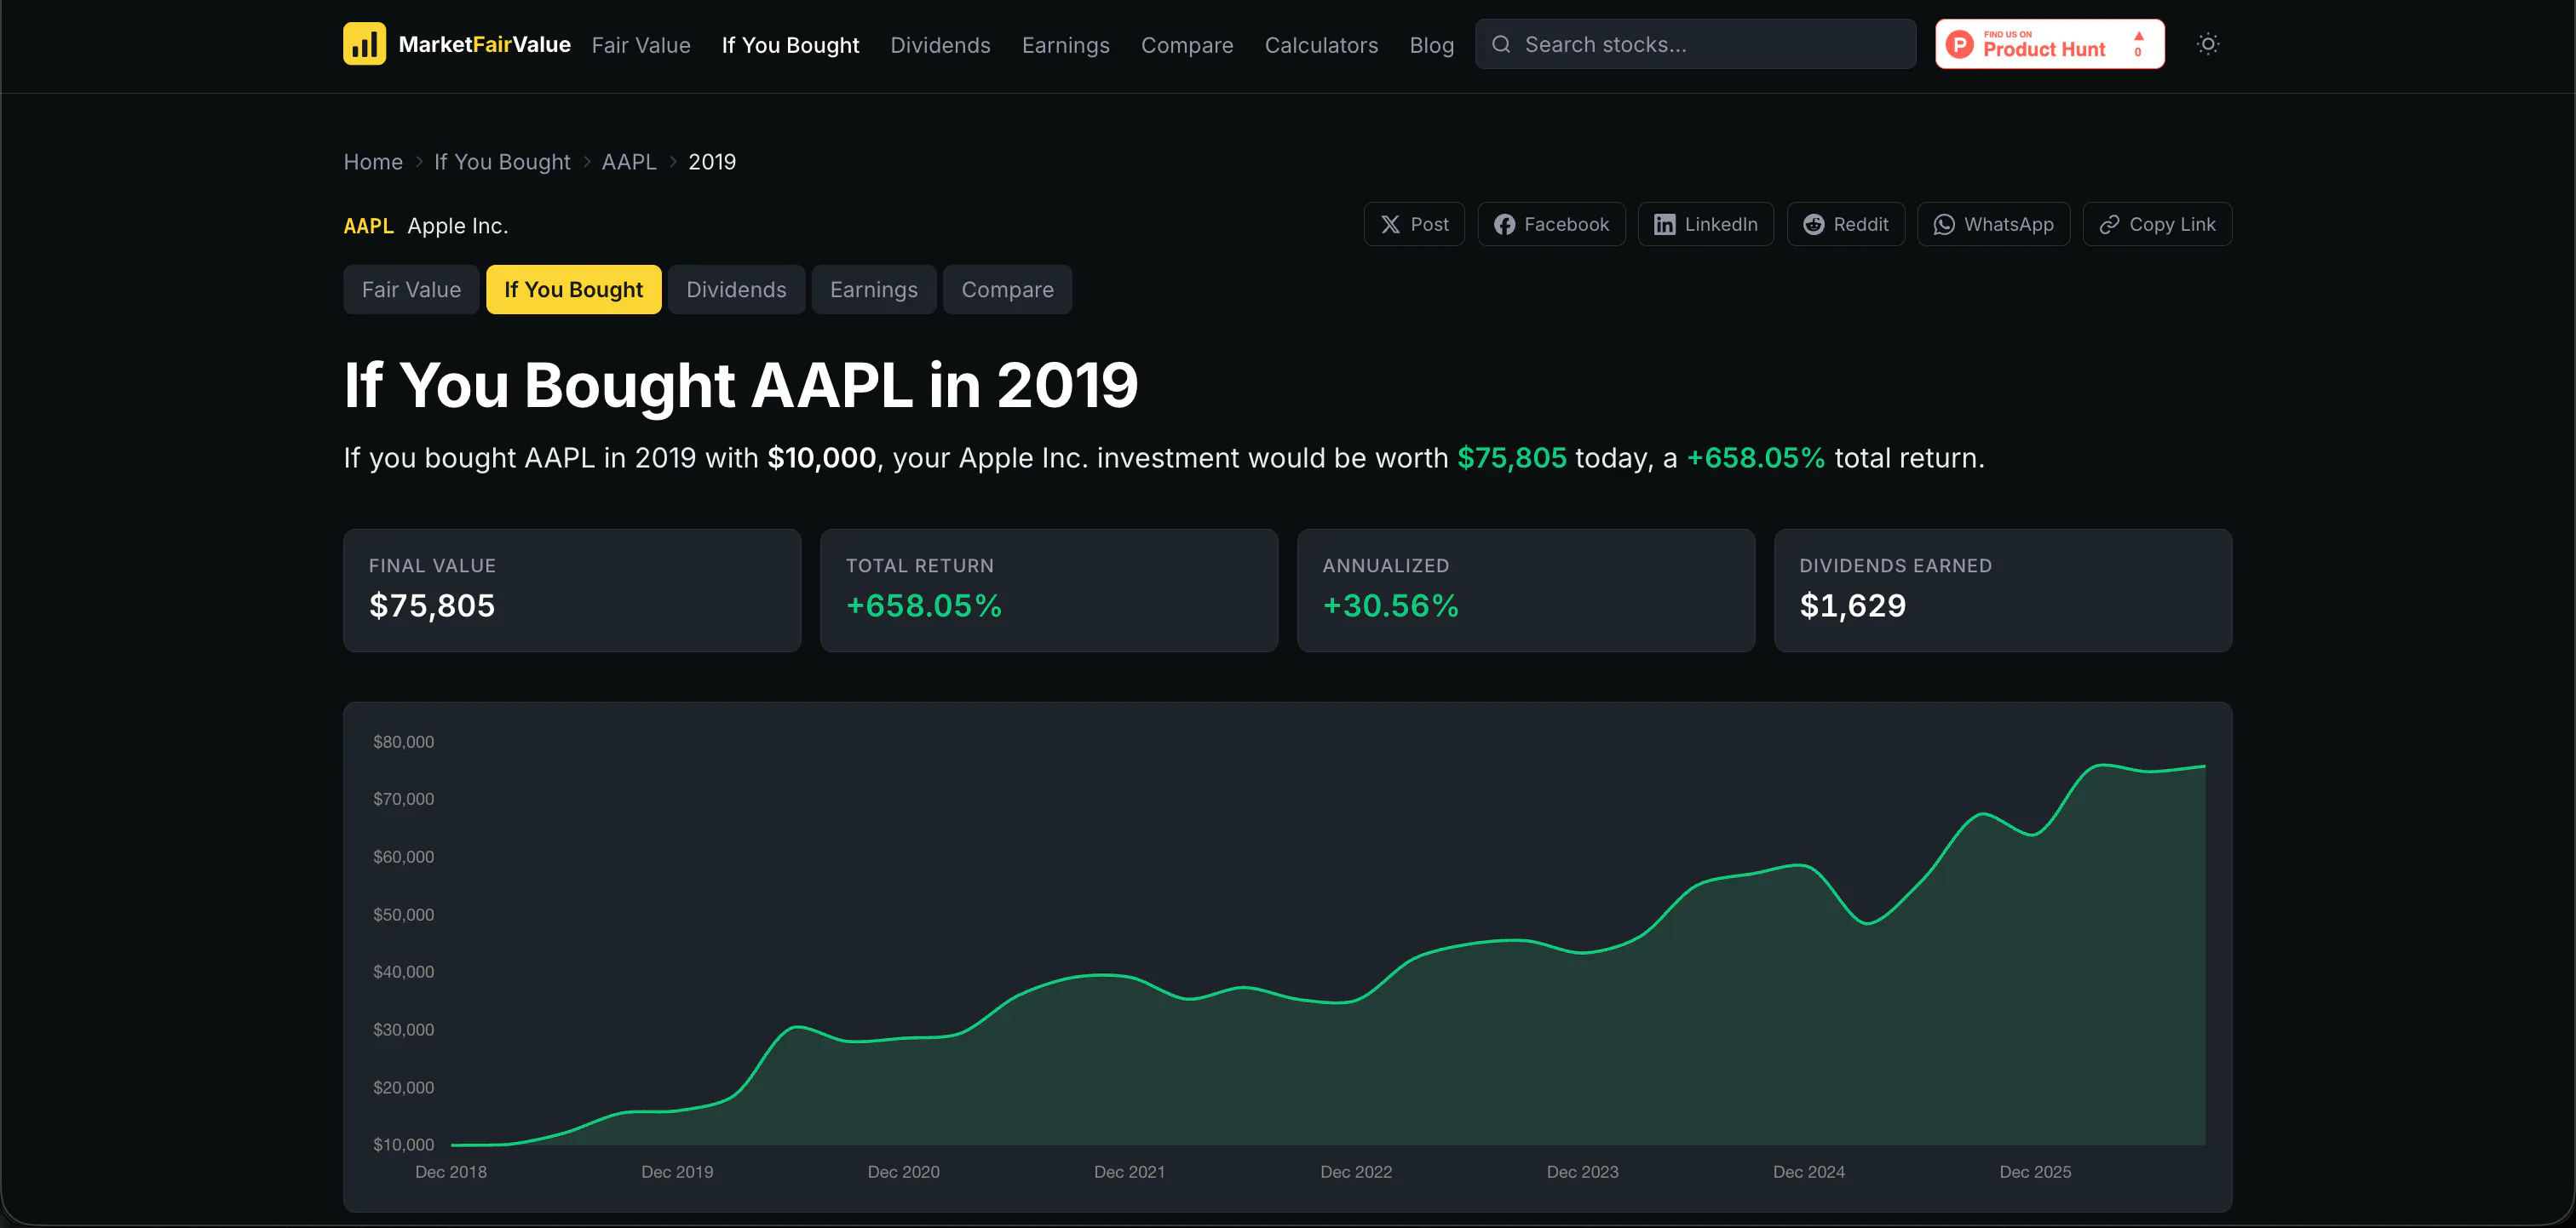Switch to the Earnings tab
Screen dimensions: 2576x1228
(873, 289)
